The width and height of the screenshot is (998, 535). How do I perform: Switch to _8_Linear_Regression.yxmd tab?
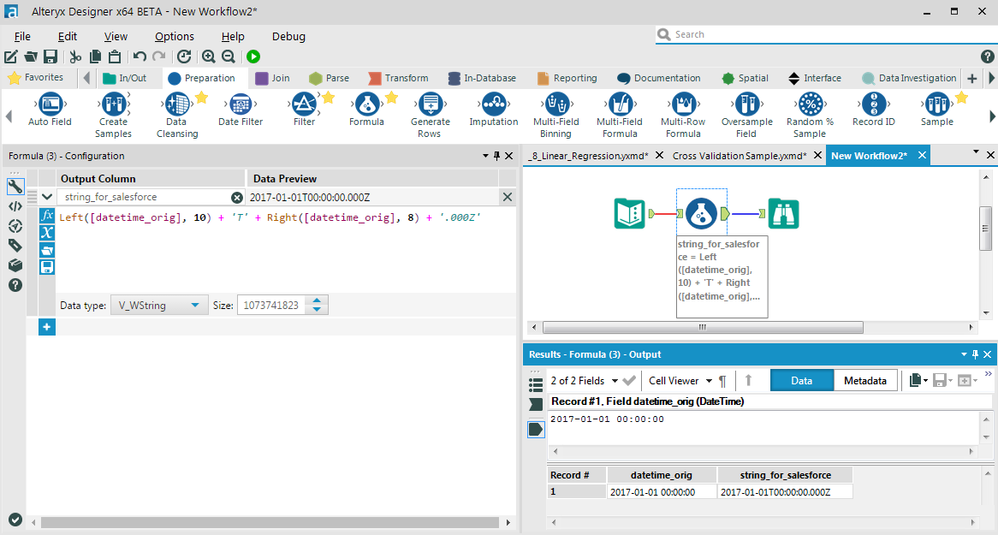coord(589,156)
